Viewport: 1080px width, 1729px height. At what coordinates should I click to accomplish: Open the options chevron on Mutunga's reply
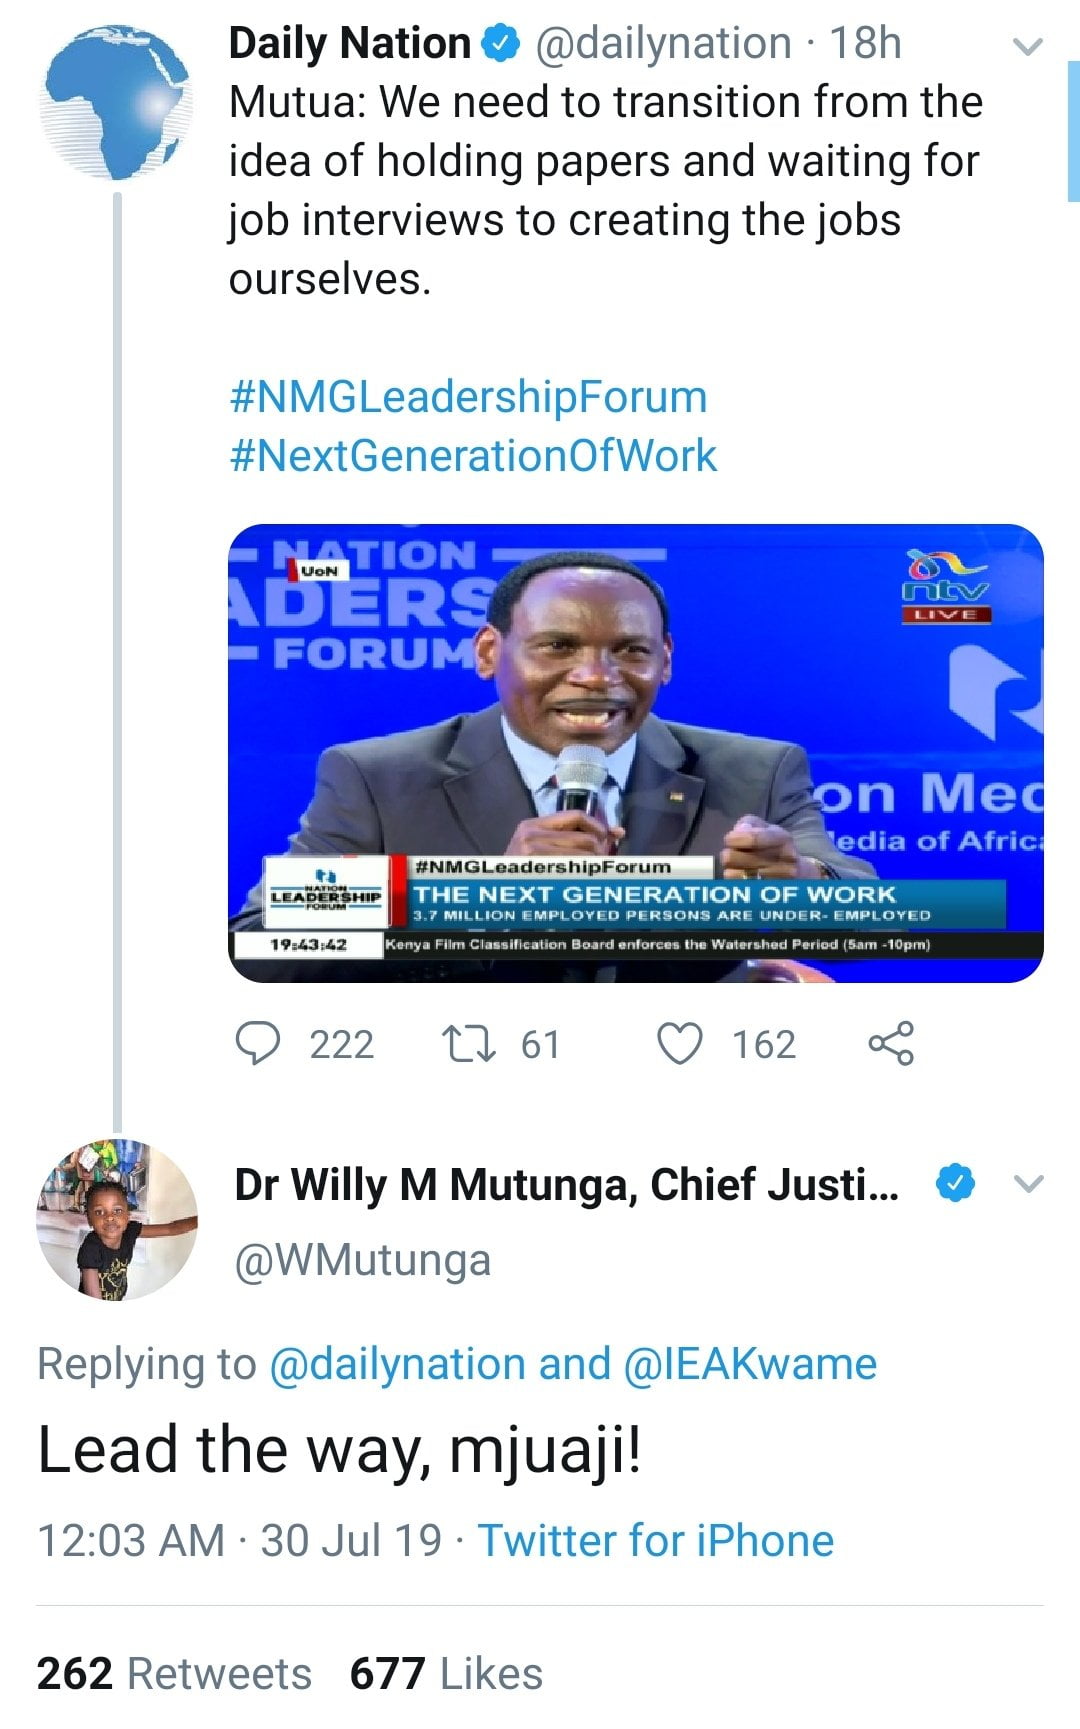click(1028, 1184)
